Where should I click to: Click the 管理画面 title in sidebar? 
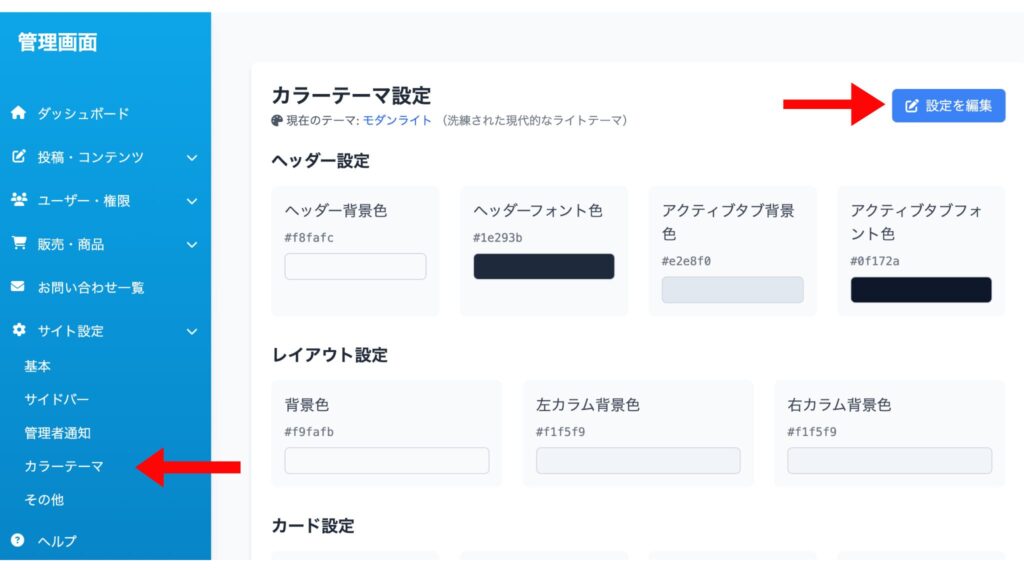click(57, 43)
